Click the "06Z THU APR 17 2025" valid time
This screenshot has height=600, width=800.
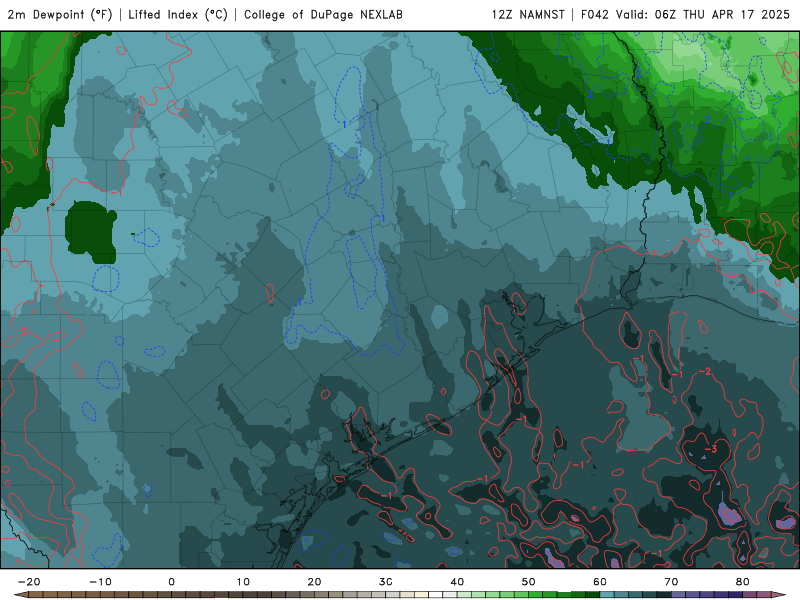coord(722,15)
